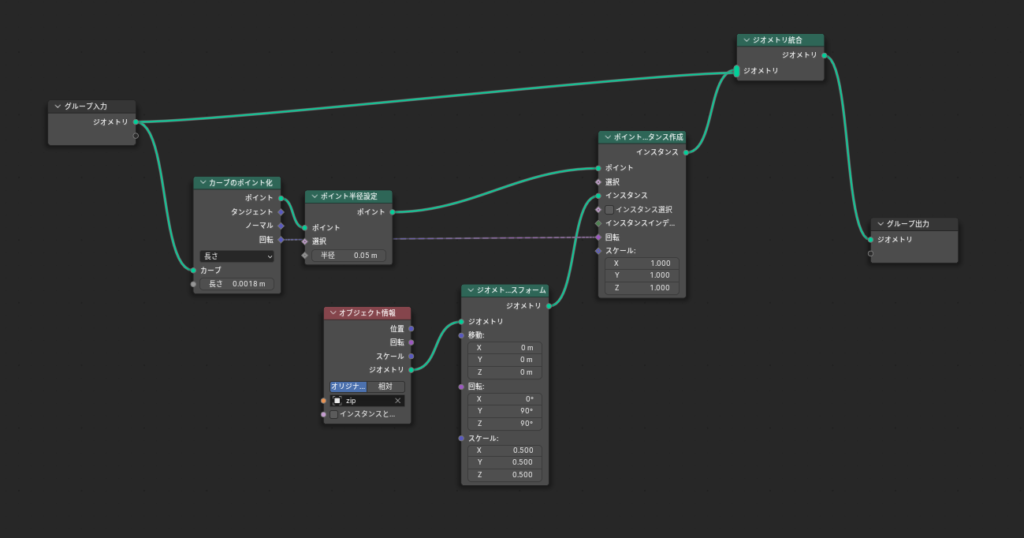Click 回転 X 0° field in ジオメト...スフォーム
1024x538 pixels.
(504, 399)
